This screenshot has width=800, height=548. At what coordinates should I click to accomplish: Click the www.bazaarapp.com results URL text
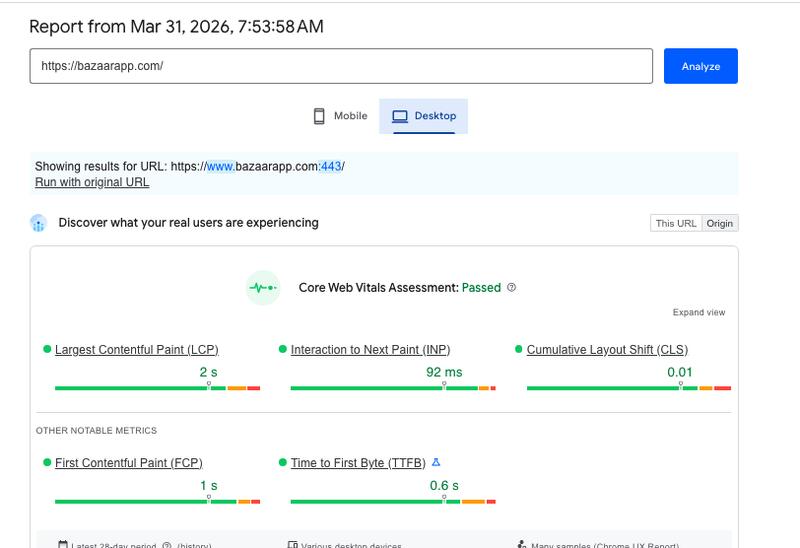(258, 166)
